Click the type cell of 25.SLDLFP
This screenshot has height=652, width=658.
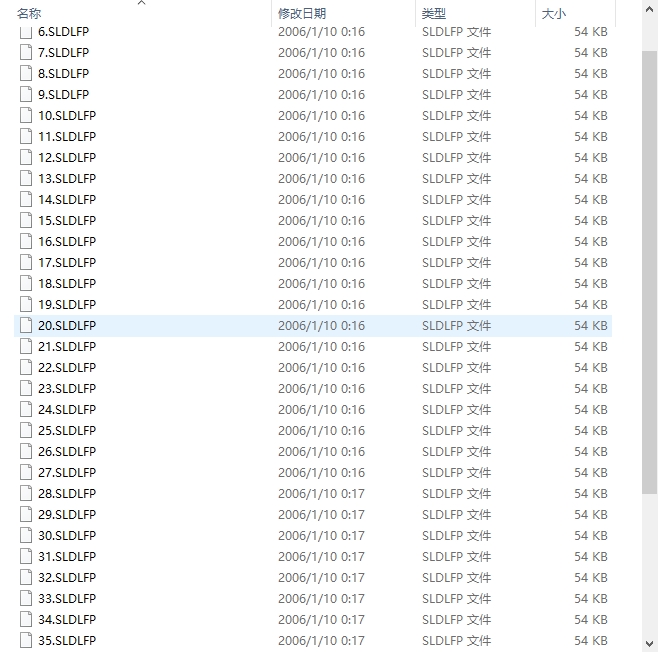(456, 430)
